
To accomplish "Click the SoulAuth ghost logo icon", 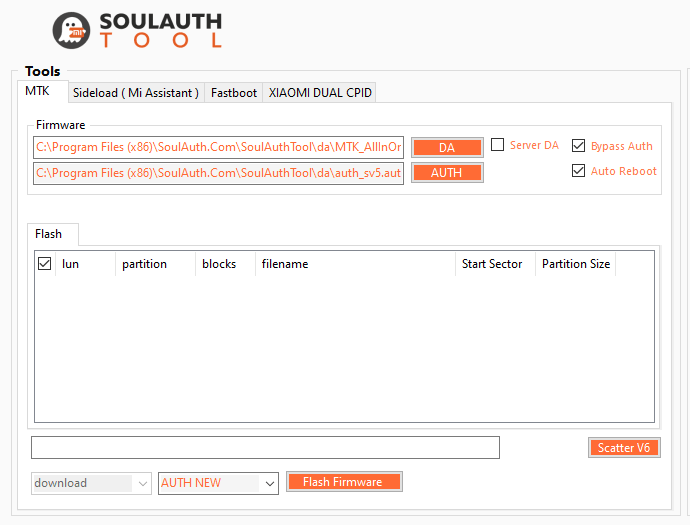I will [71, 30].
